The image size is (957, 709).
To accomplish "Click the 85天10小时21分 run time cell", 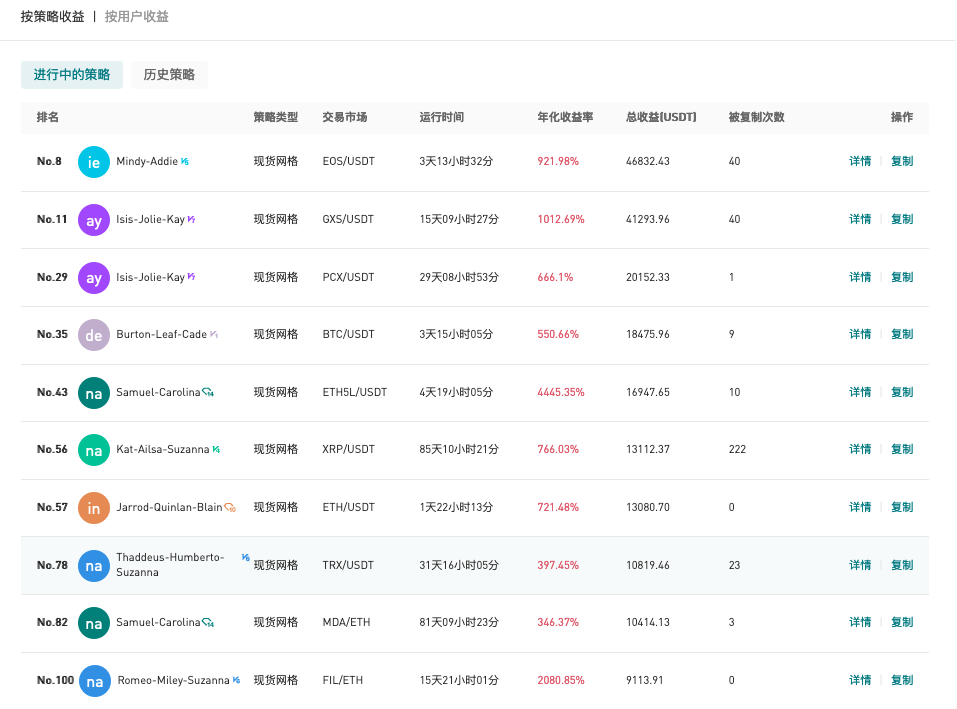I will (x=459, y=449).
